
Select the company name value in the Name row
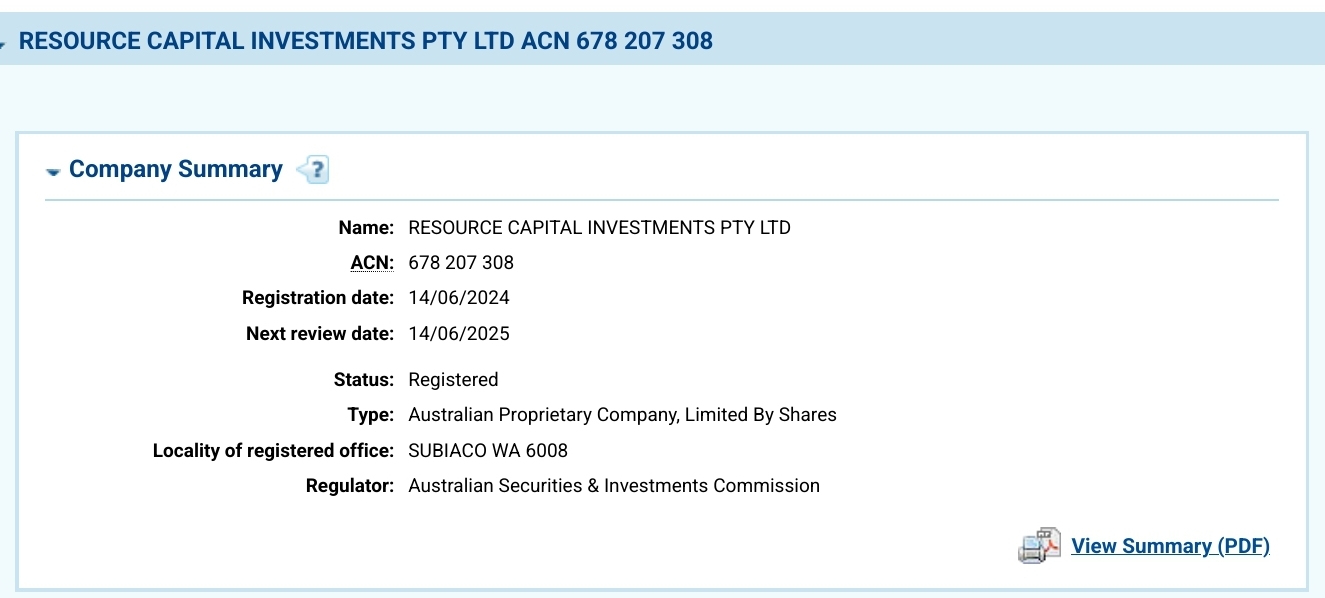[x=600, y=228]
